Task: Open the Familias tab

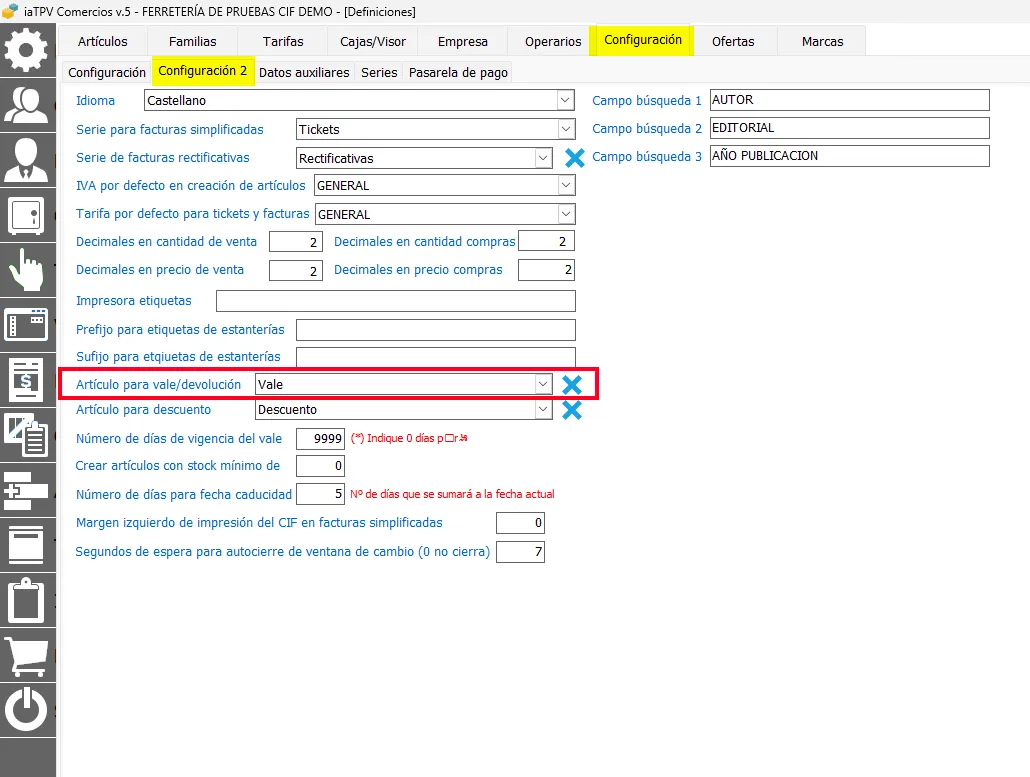Action: (x=192, y=41)
